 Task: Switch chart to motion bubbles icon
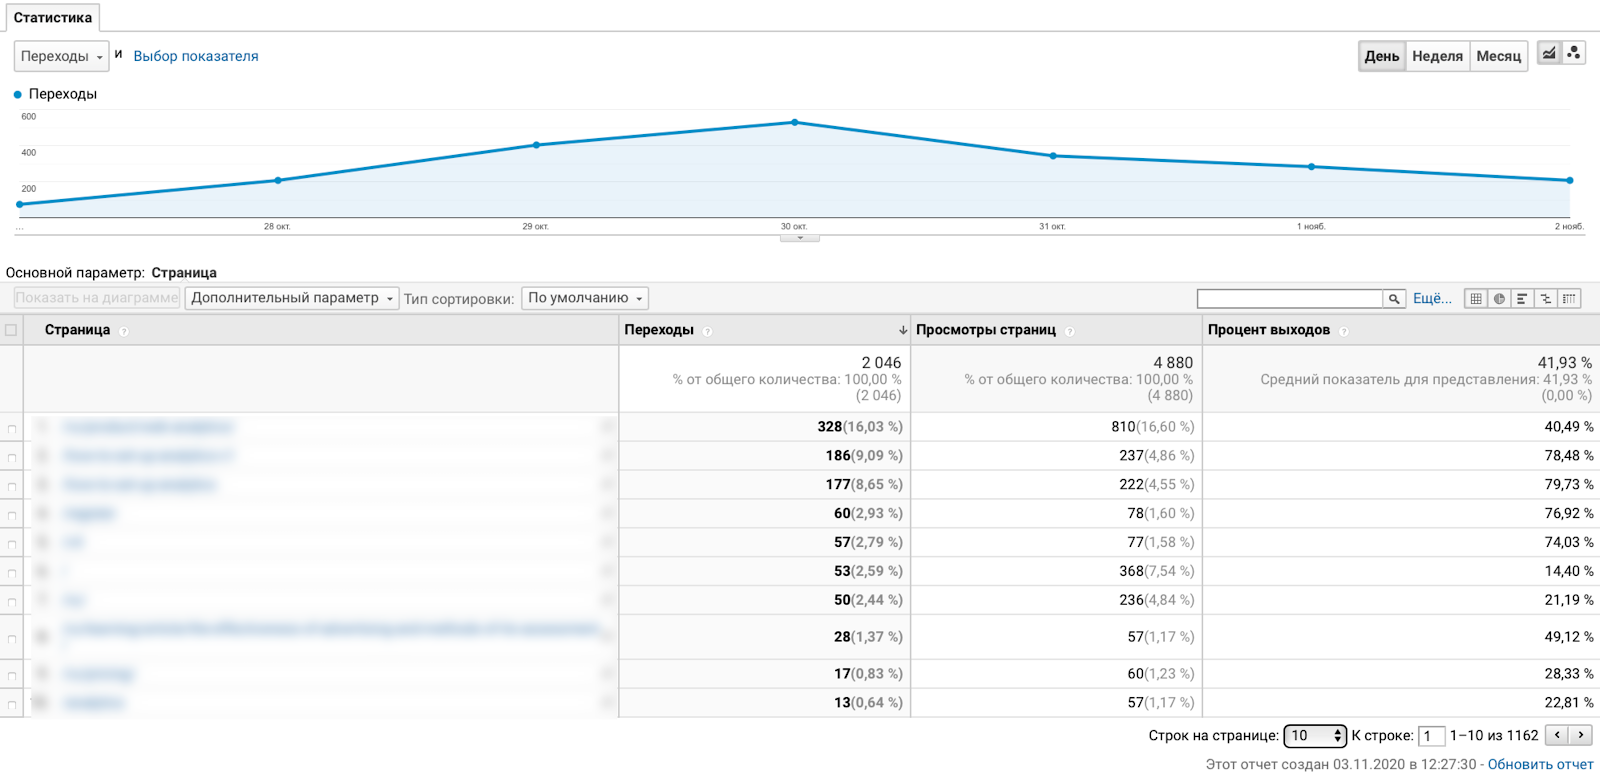click(x=1574, y=53)
